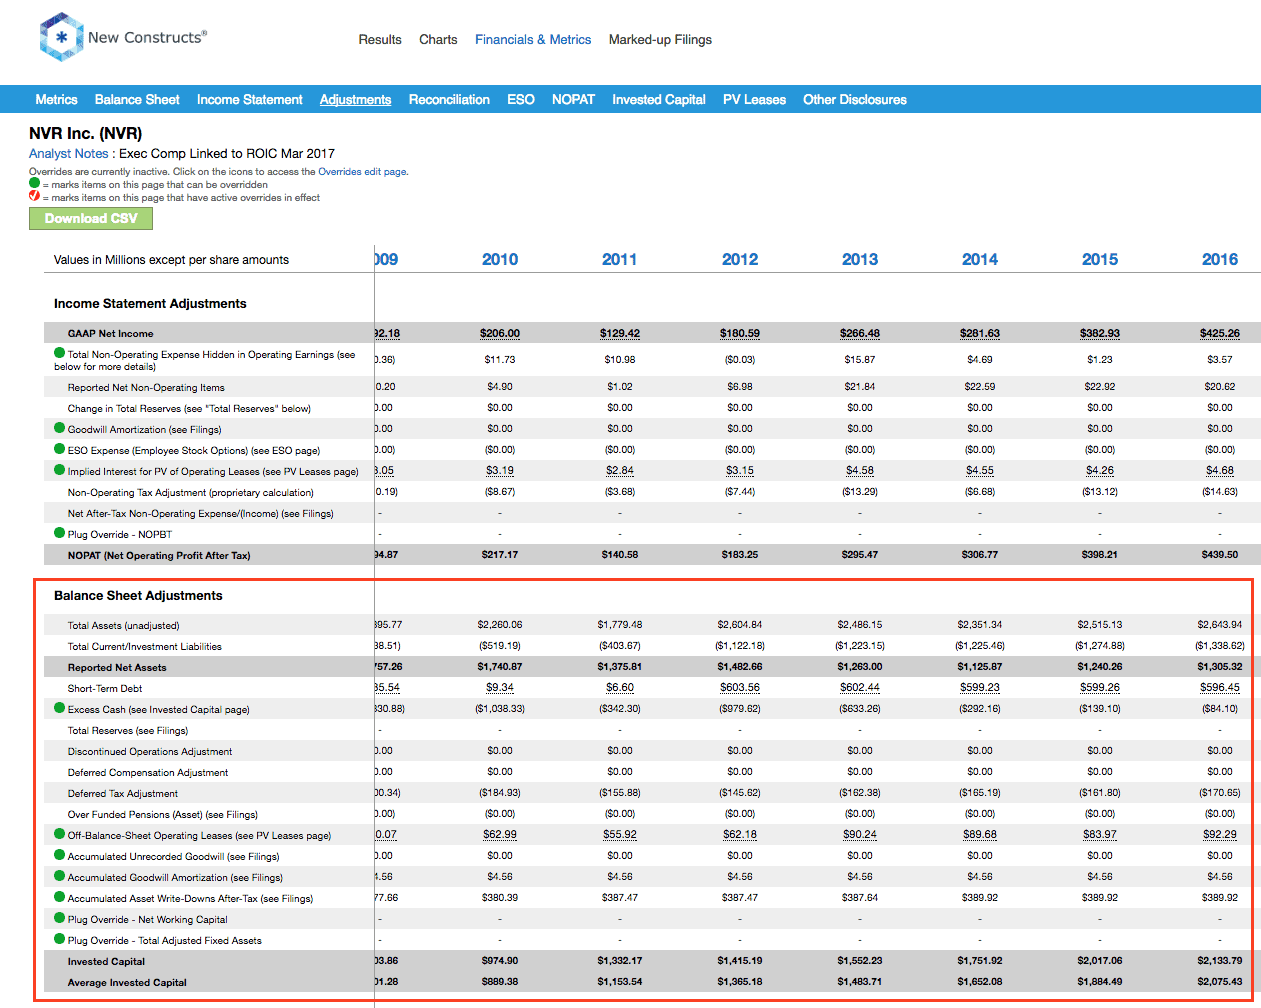Click the green icon beside Implied Interest for PV row

coord(60,470)
